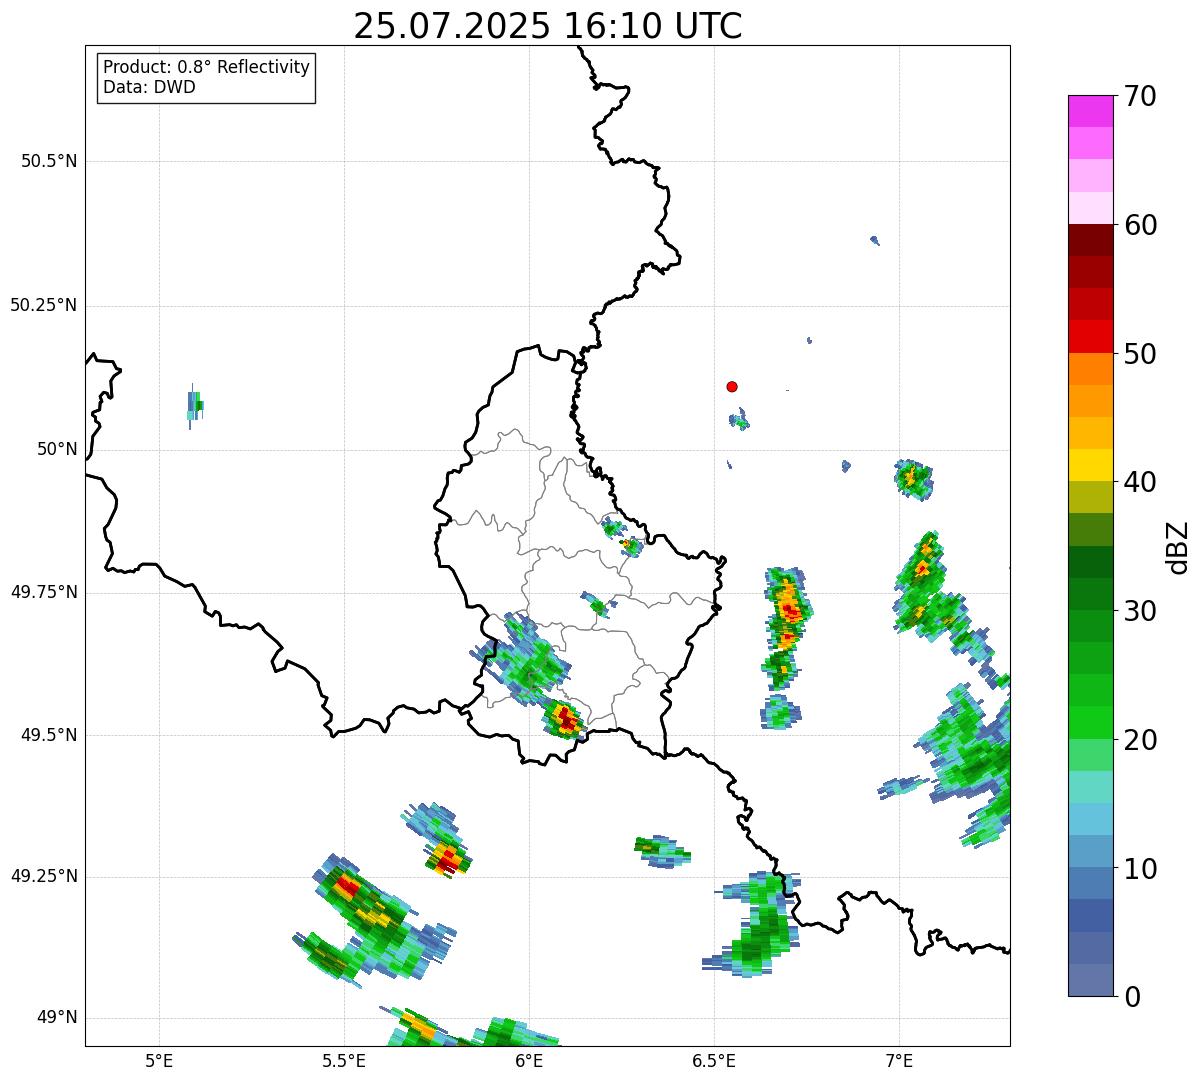
Task: Click the 6°E longitude label
Action: (x=530, y=1060)
